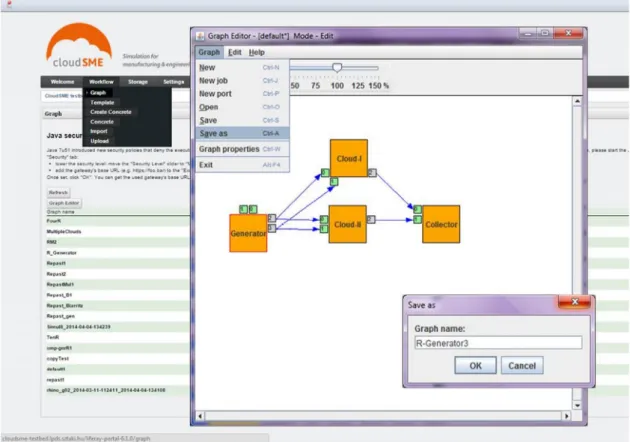The width and height of the screenshot is (630, 442).
Task: Select the Cloud-I job node
Action: click(349, 158)
